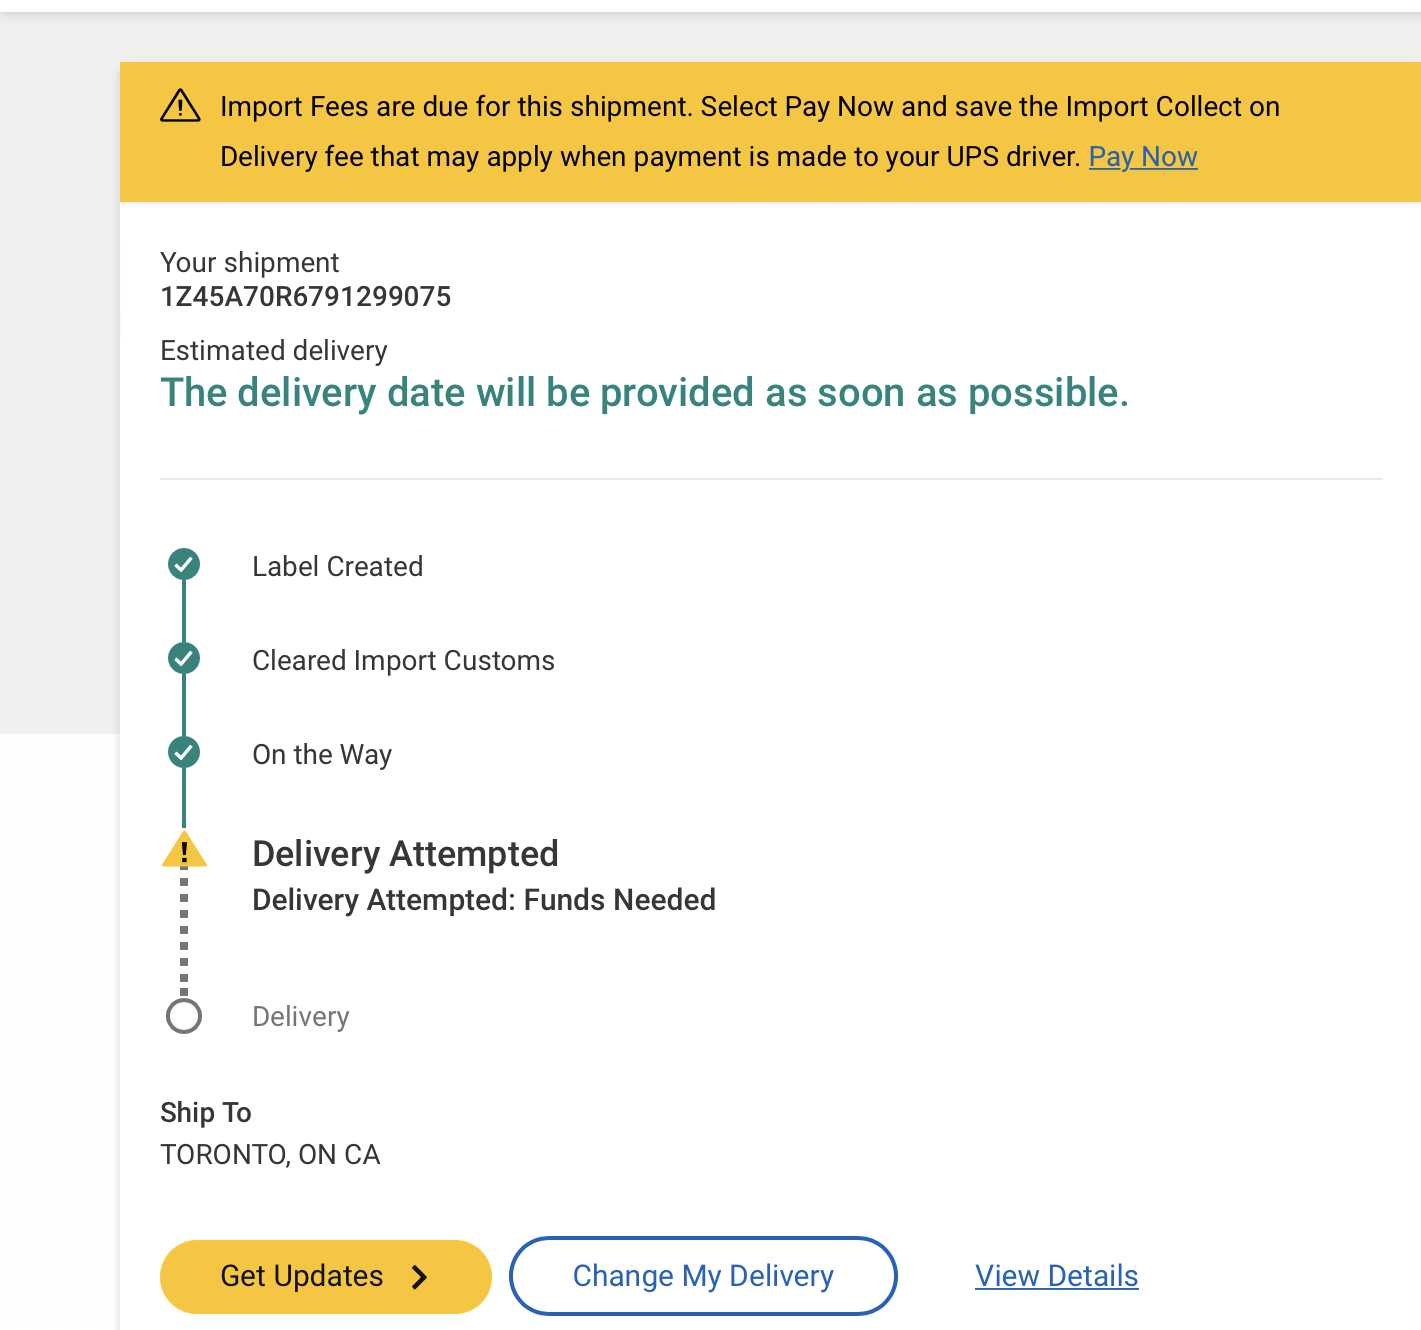
Task: Click Delivery Attempted: Funds Needed text
Action: pyautogui.click(x=484, y=900)
